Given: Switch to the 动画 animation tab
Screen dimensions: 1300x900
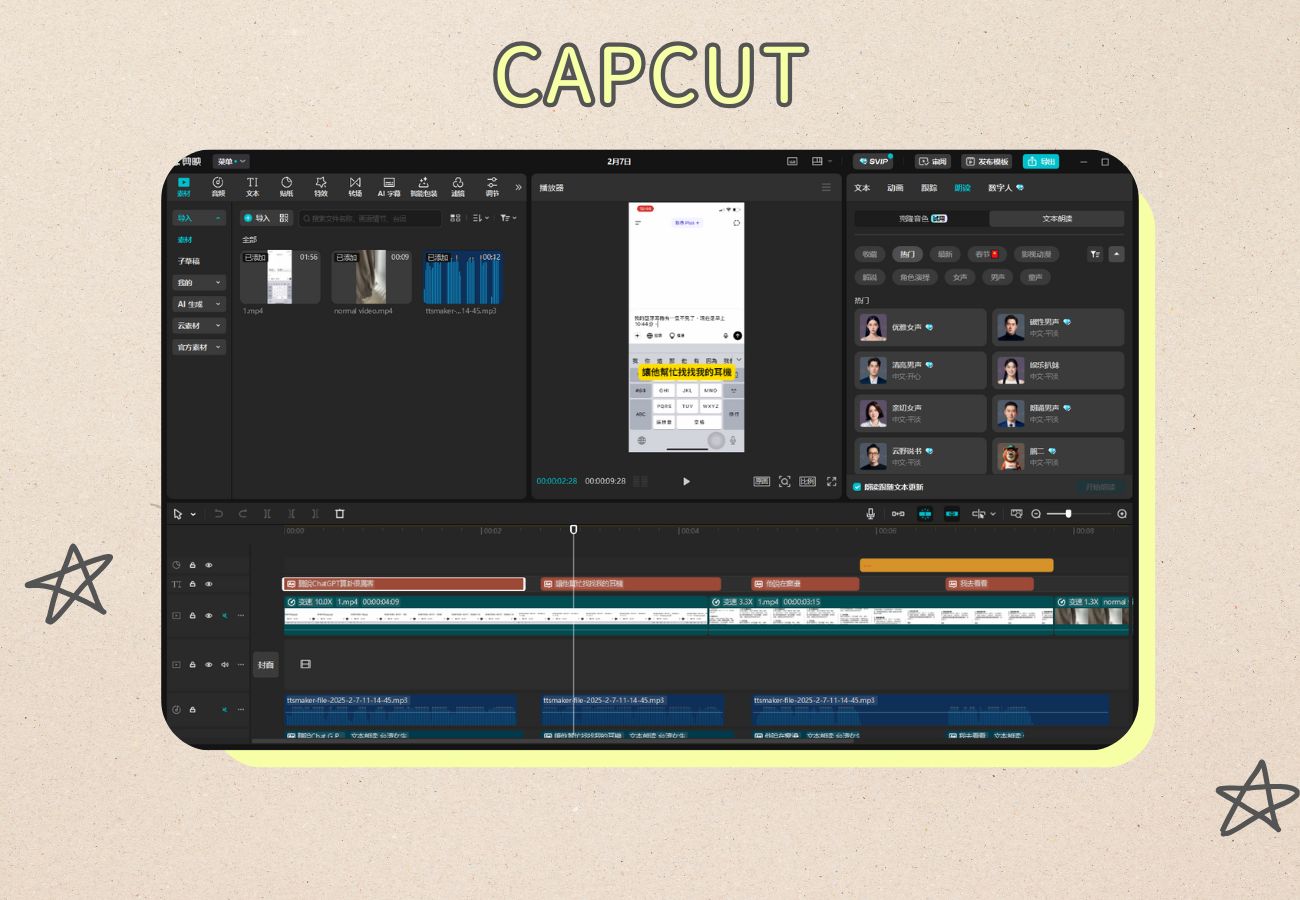Looking at the screenshot, I should click(895, 187).
